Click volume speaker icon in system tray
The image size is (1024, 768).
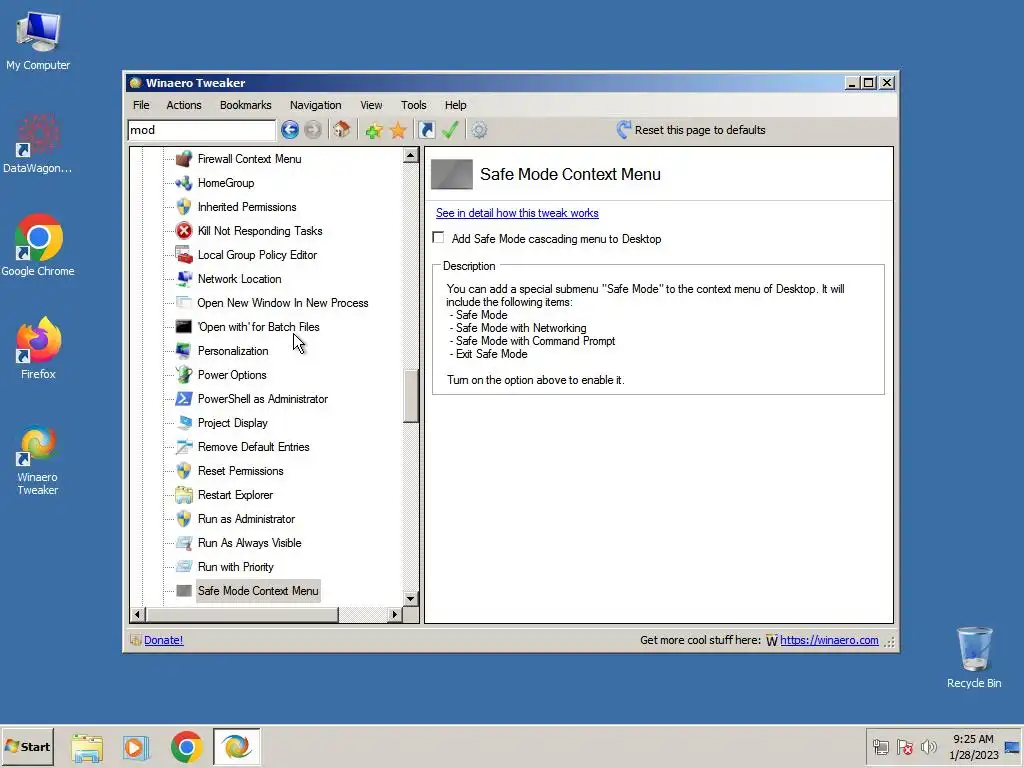pos(928,746)
